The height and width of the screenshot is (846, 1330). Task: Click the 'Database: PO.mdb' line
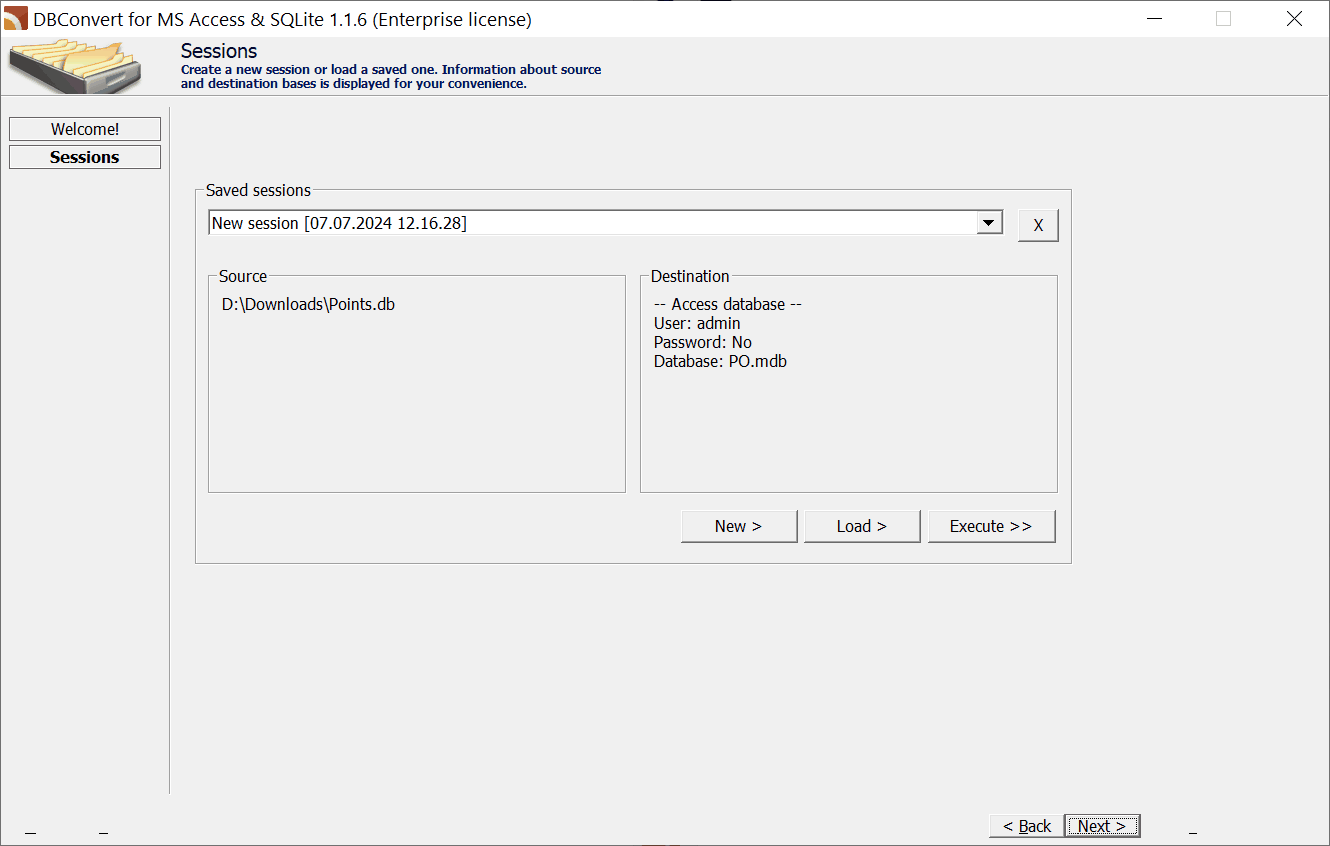720,361
